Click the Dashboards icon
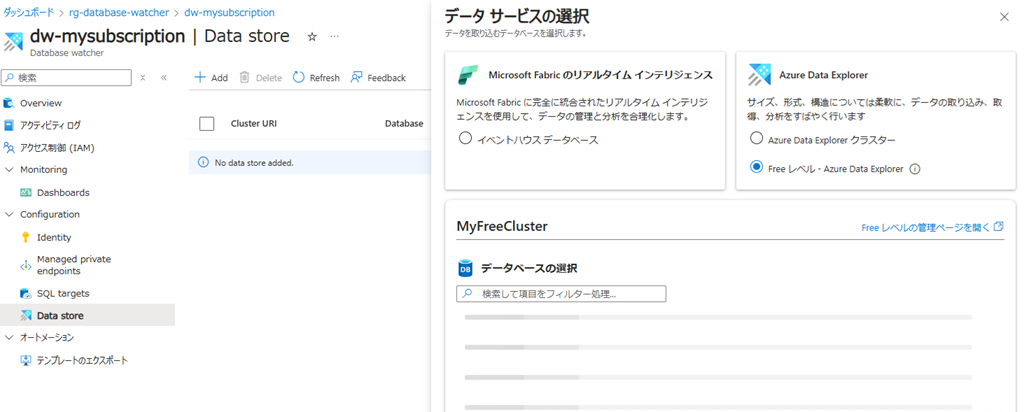Viewport: 1024px width, 412px height. click(x=26, y=193)
